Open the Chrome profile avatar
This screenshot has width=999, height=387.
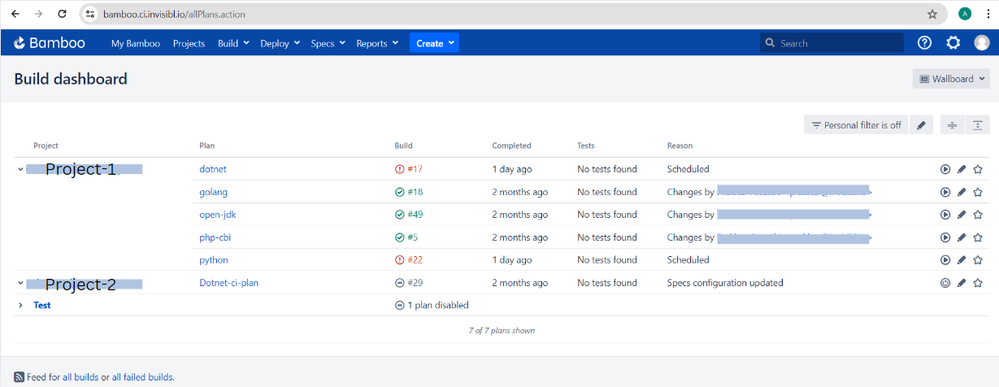[x=965, y=13]
